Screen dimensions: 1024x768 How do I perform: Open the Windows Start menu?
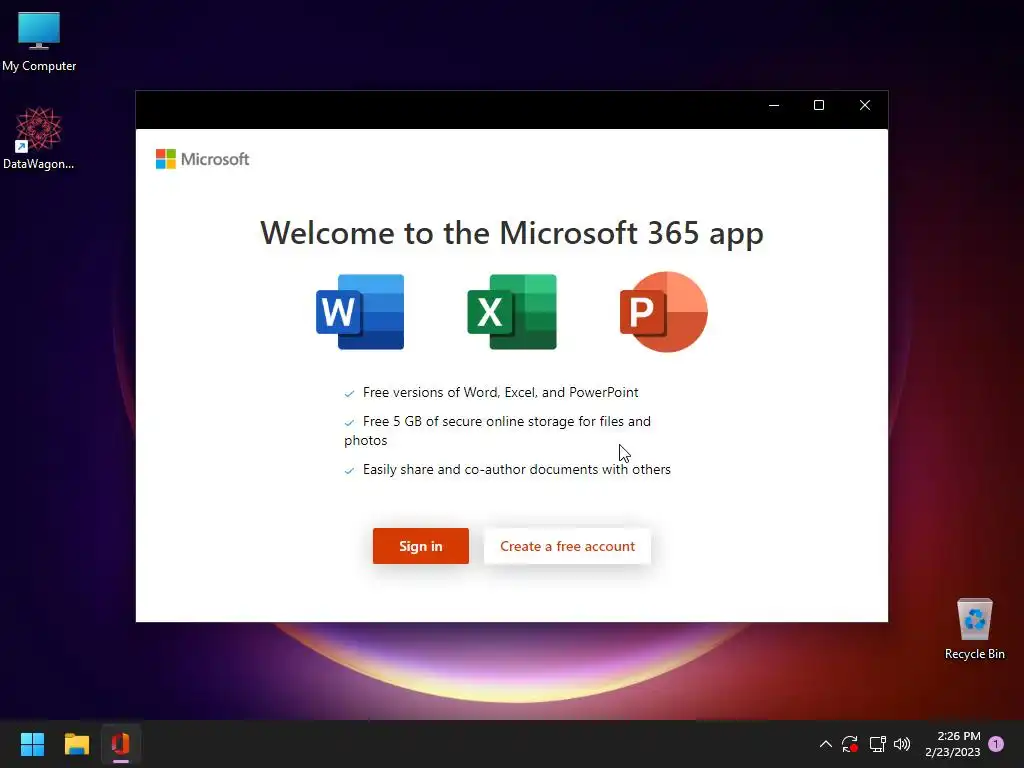coord(32,744)
